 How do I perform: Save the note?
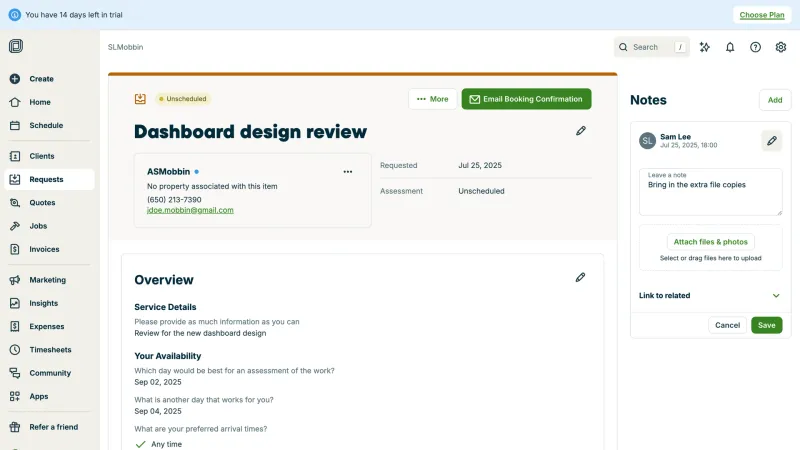[766, 325]
